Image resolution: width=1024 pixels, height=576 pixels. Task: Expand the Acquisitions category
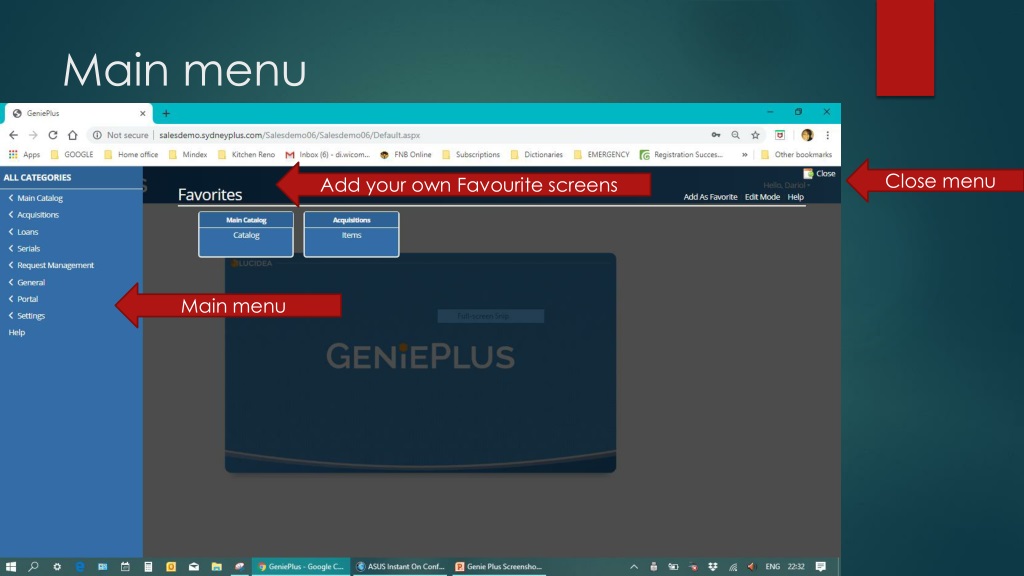tap(33, 215)
